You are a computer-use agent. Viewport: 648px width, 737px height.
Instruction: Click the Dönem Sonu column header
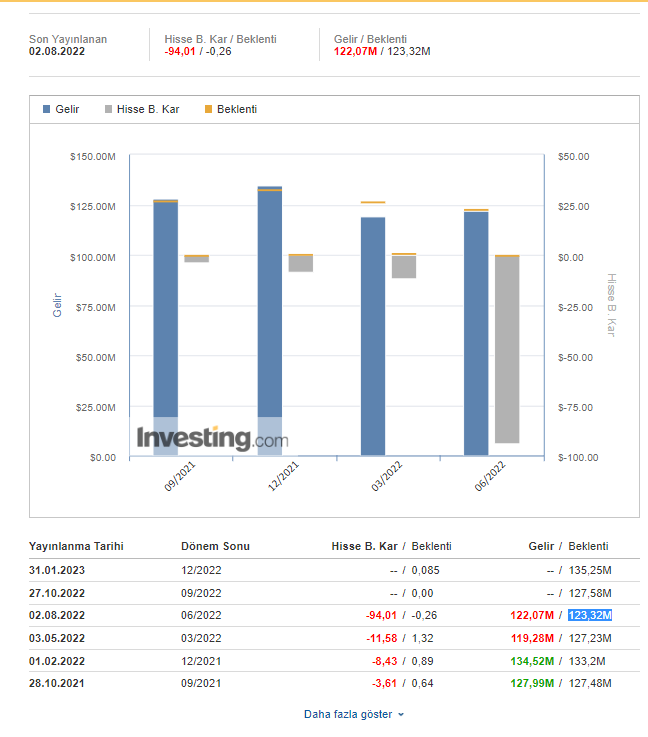[x=215, y=546]
